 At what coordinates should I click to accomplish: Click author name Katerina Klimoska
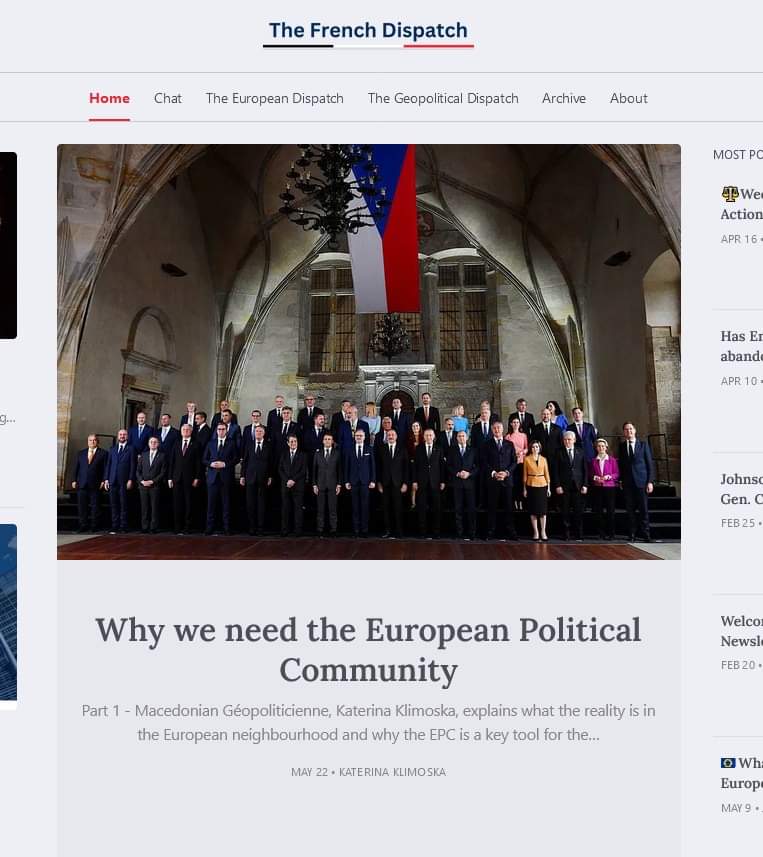pos(392,772)
